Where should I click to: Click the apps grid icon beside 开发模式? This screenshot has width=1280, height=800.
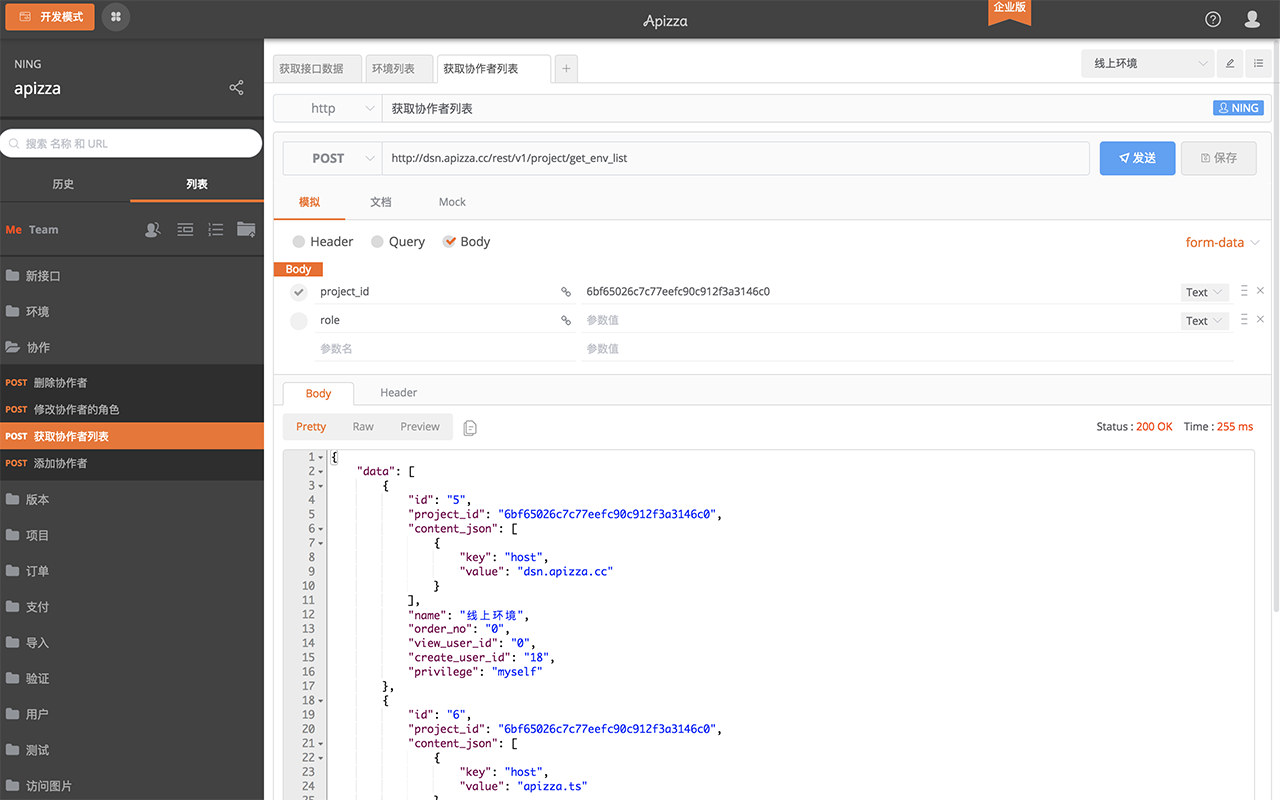pos(115,17)
